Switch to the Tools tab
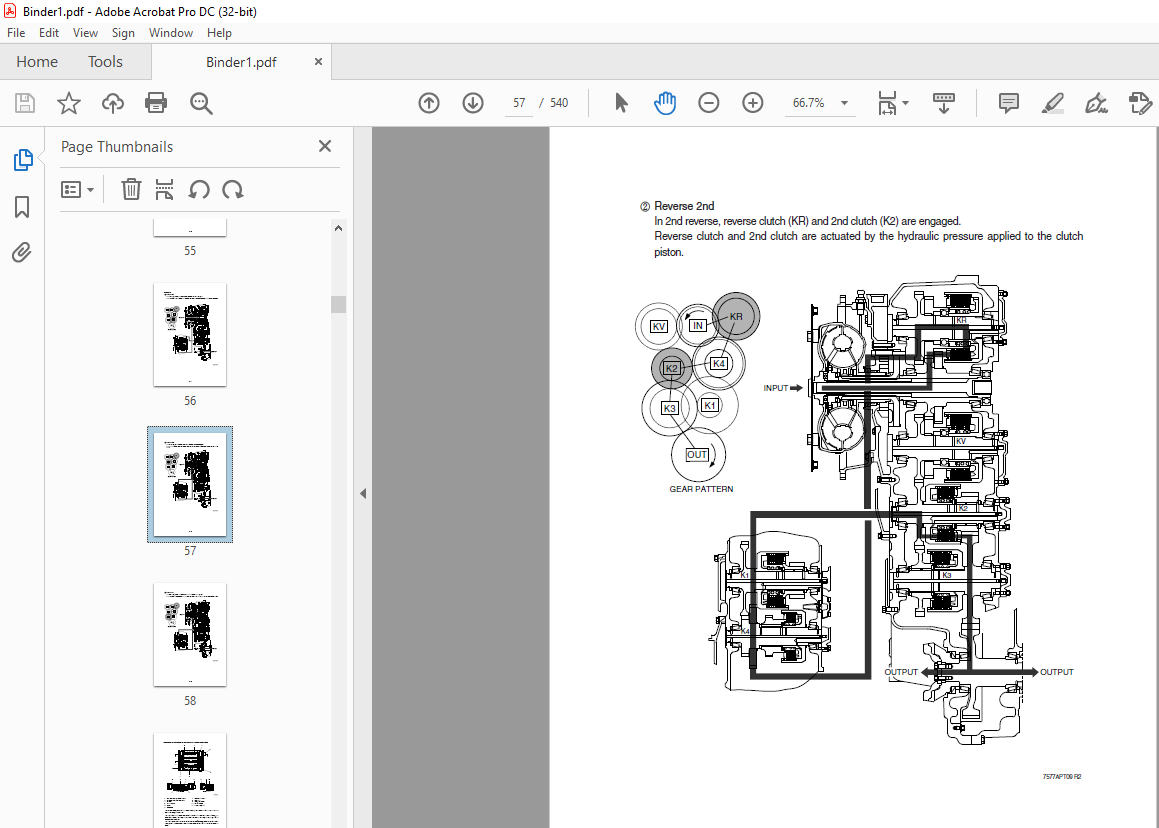This screenshot has width=1159, height=828. pyautogui.click(x=105, y=61)
